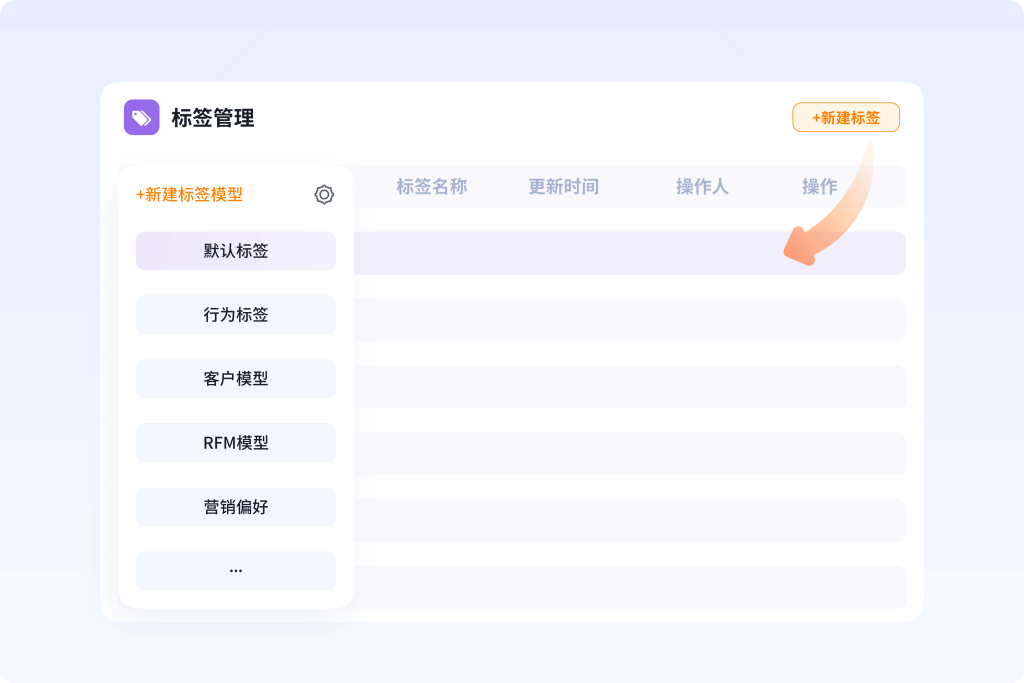Click the 操作人 column header
This screenshot has width=1024, height=683.
pos(702,187)
